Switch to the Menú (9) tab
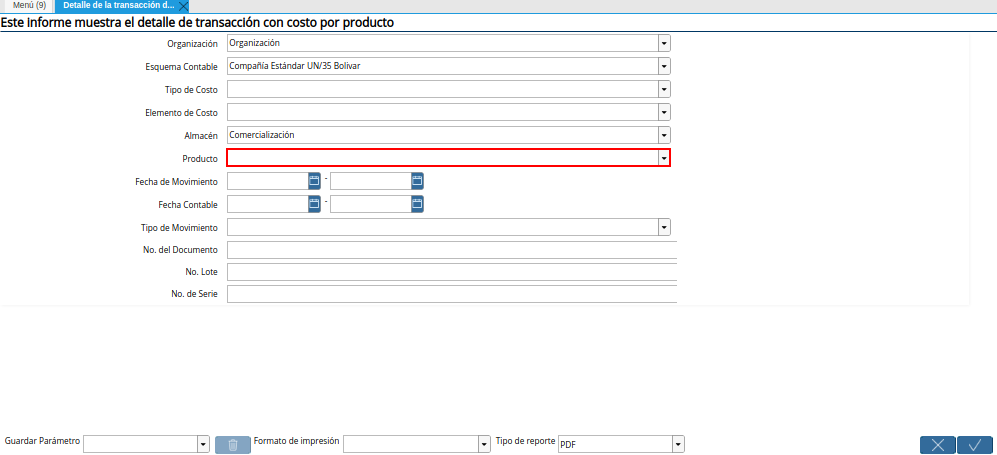Screen dimensions: 997x455 (29, 6)
